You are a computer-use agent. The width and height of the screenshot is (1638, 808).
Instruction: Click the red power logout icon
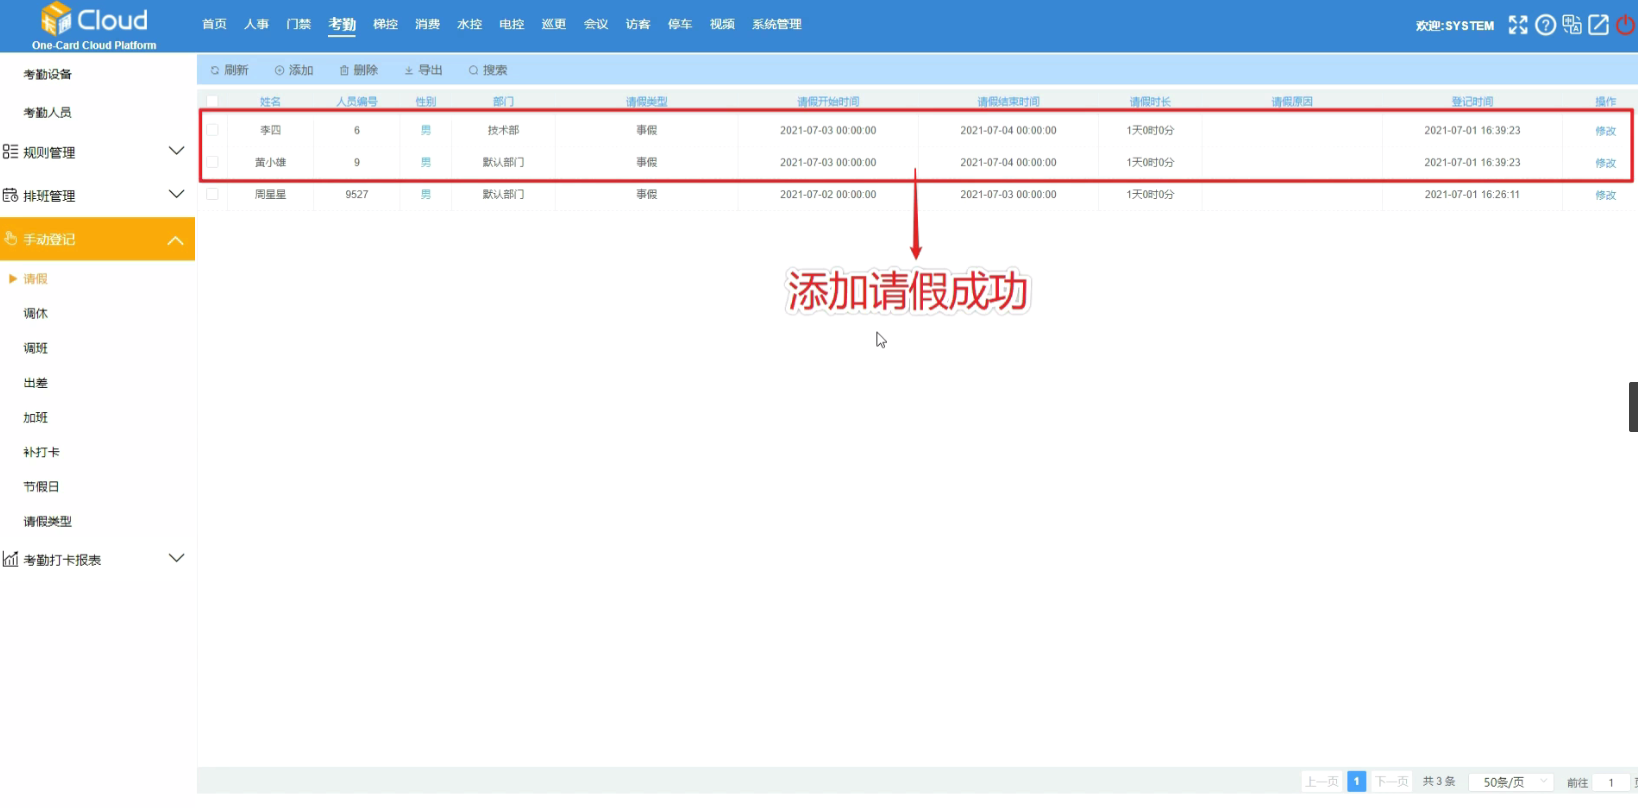point(1626,25)
